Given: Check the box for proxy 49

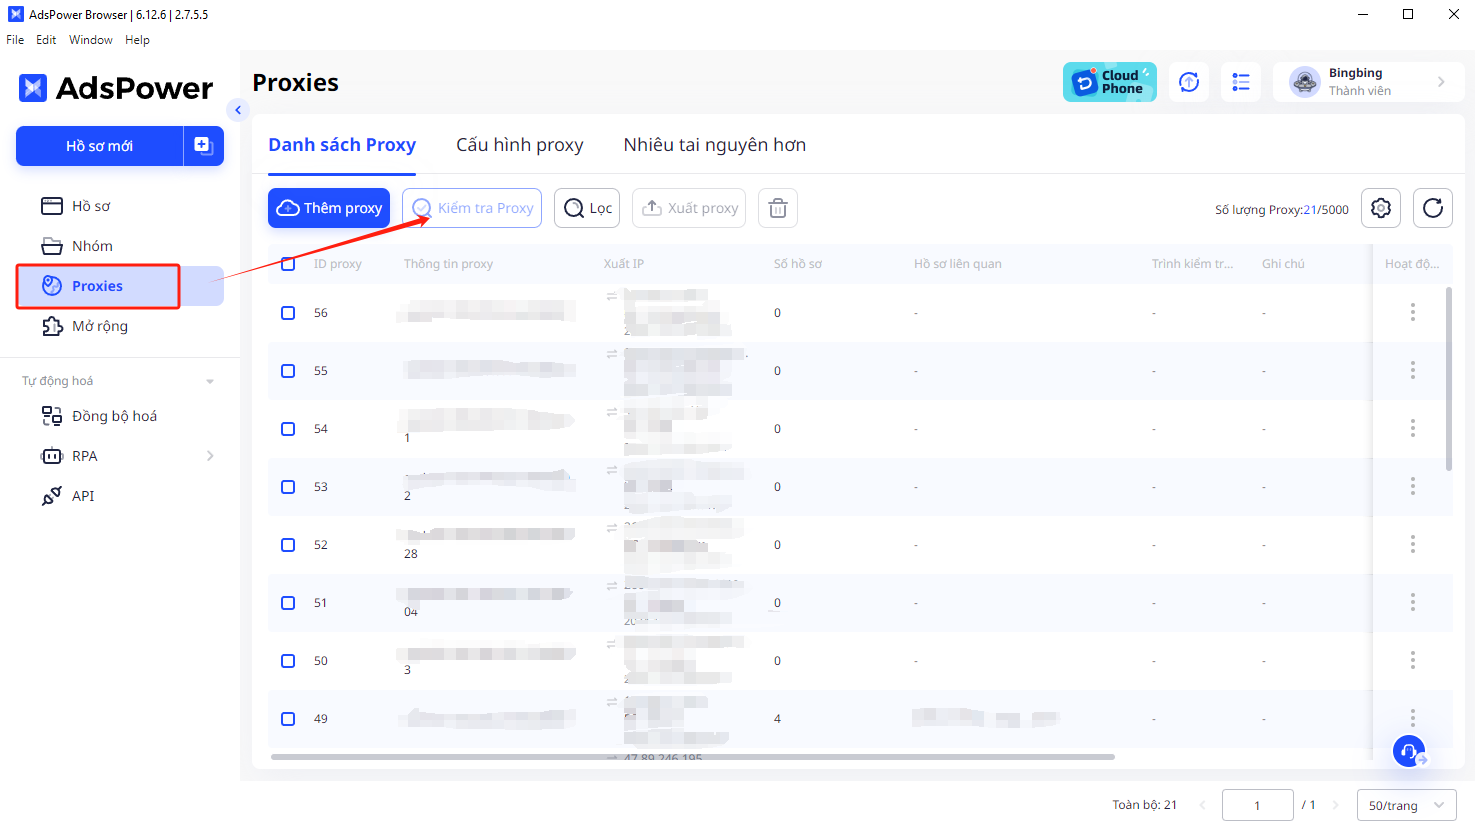Looking at the screenshot, I should pos(288,719).
